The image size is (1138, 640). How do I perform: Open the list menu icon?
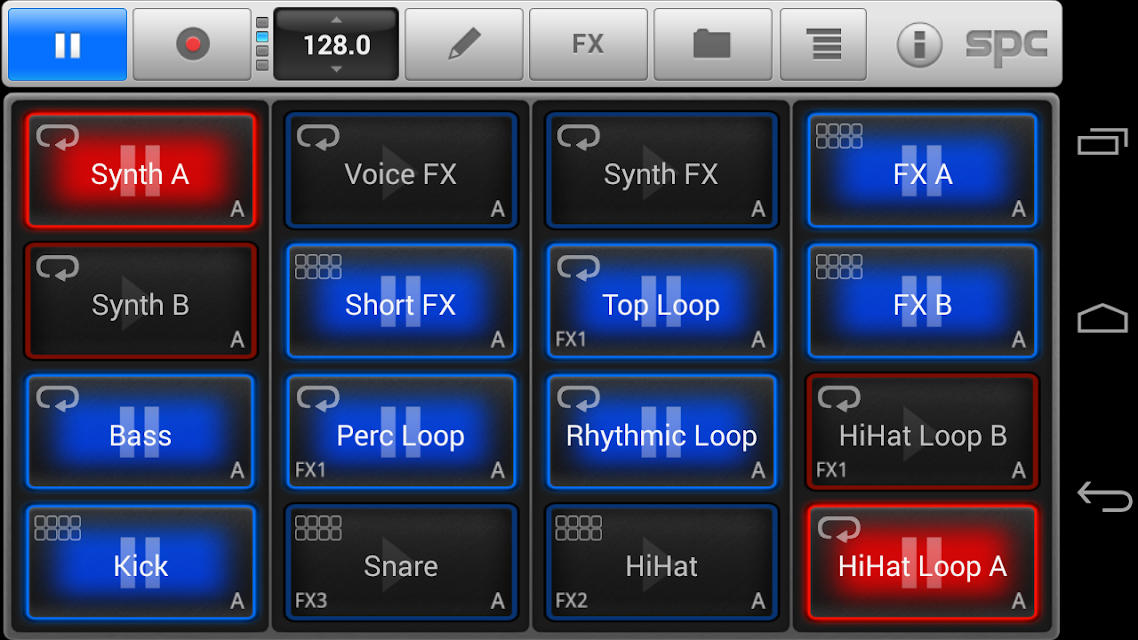(x=823, y=45)
